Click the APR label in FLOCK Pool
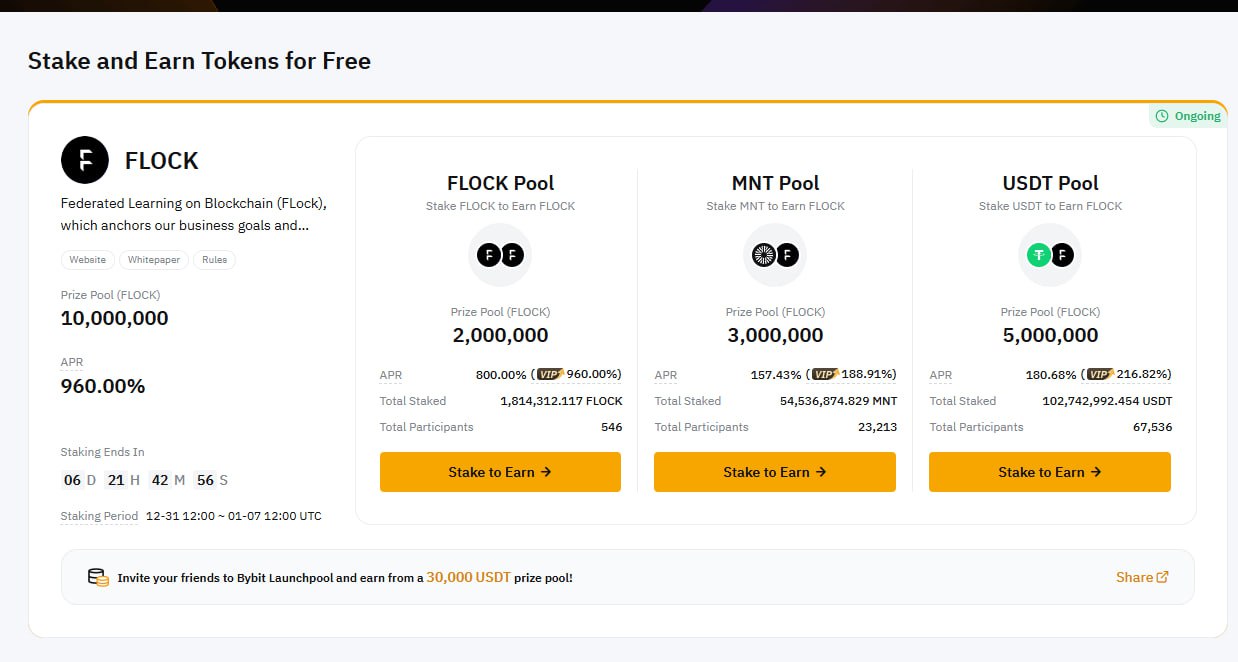Viewport: 1238px width, 662px height. point(391,375)
